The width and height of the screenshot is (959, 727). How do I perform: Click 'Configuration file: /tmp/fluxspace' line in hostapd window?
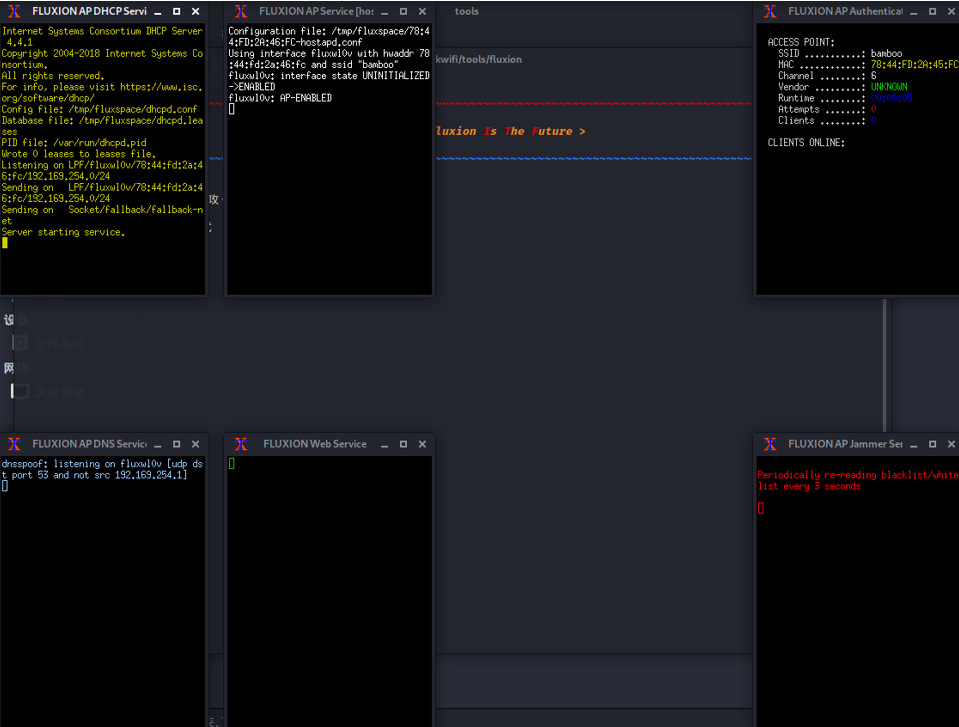coord(329,31)
